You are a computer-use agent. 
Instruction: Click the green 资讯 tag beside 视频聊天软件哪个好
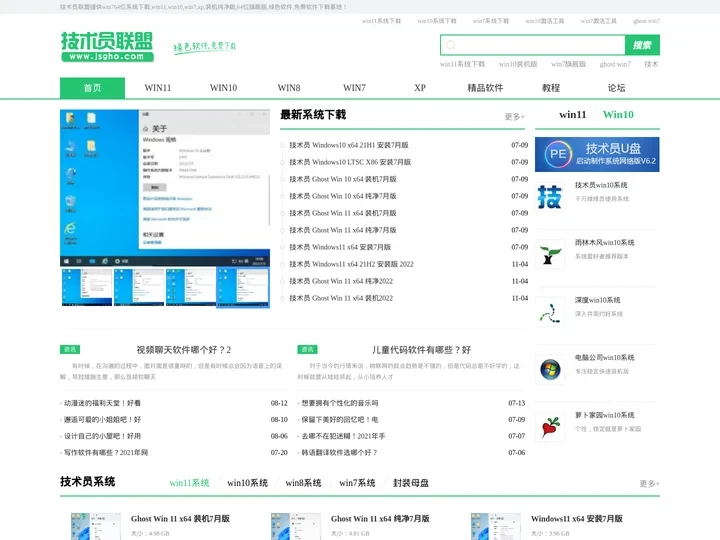click(x=70, y=349)
